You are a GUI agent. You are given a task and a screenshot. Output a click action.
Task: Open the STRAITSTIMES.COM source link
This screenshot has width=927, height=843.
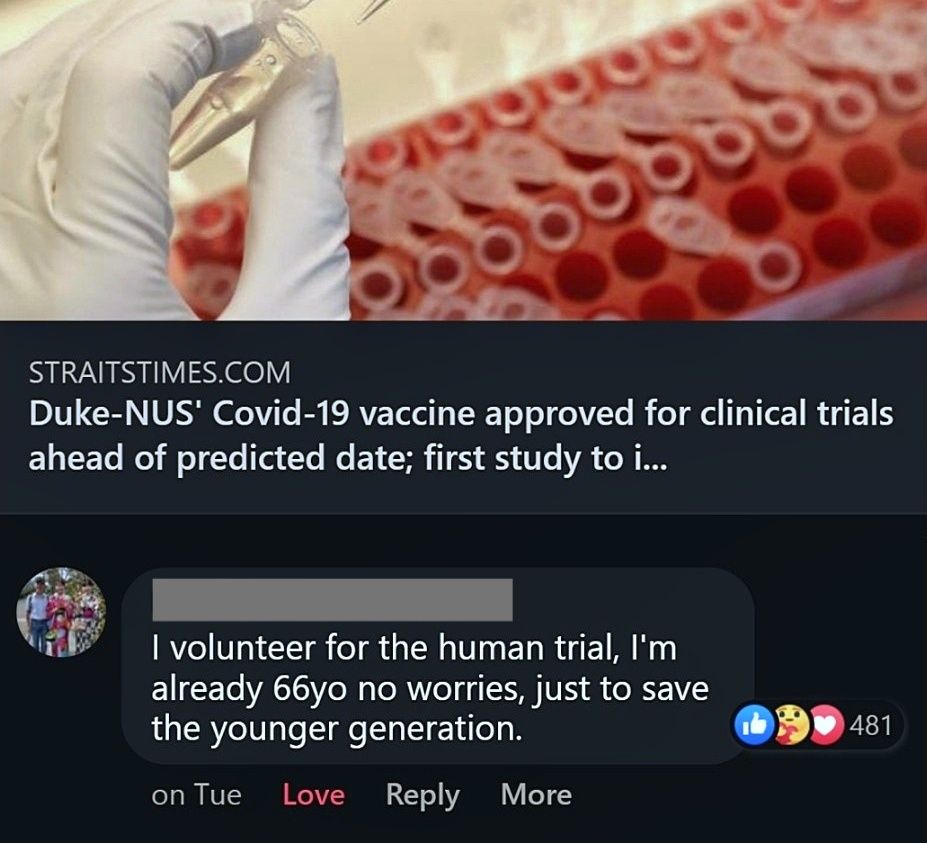click(x=160, y=373)
